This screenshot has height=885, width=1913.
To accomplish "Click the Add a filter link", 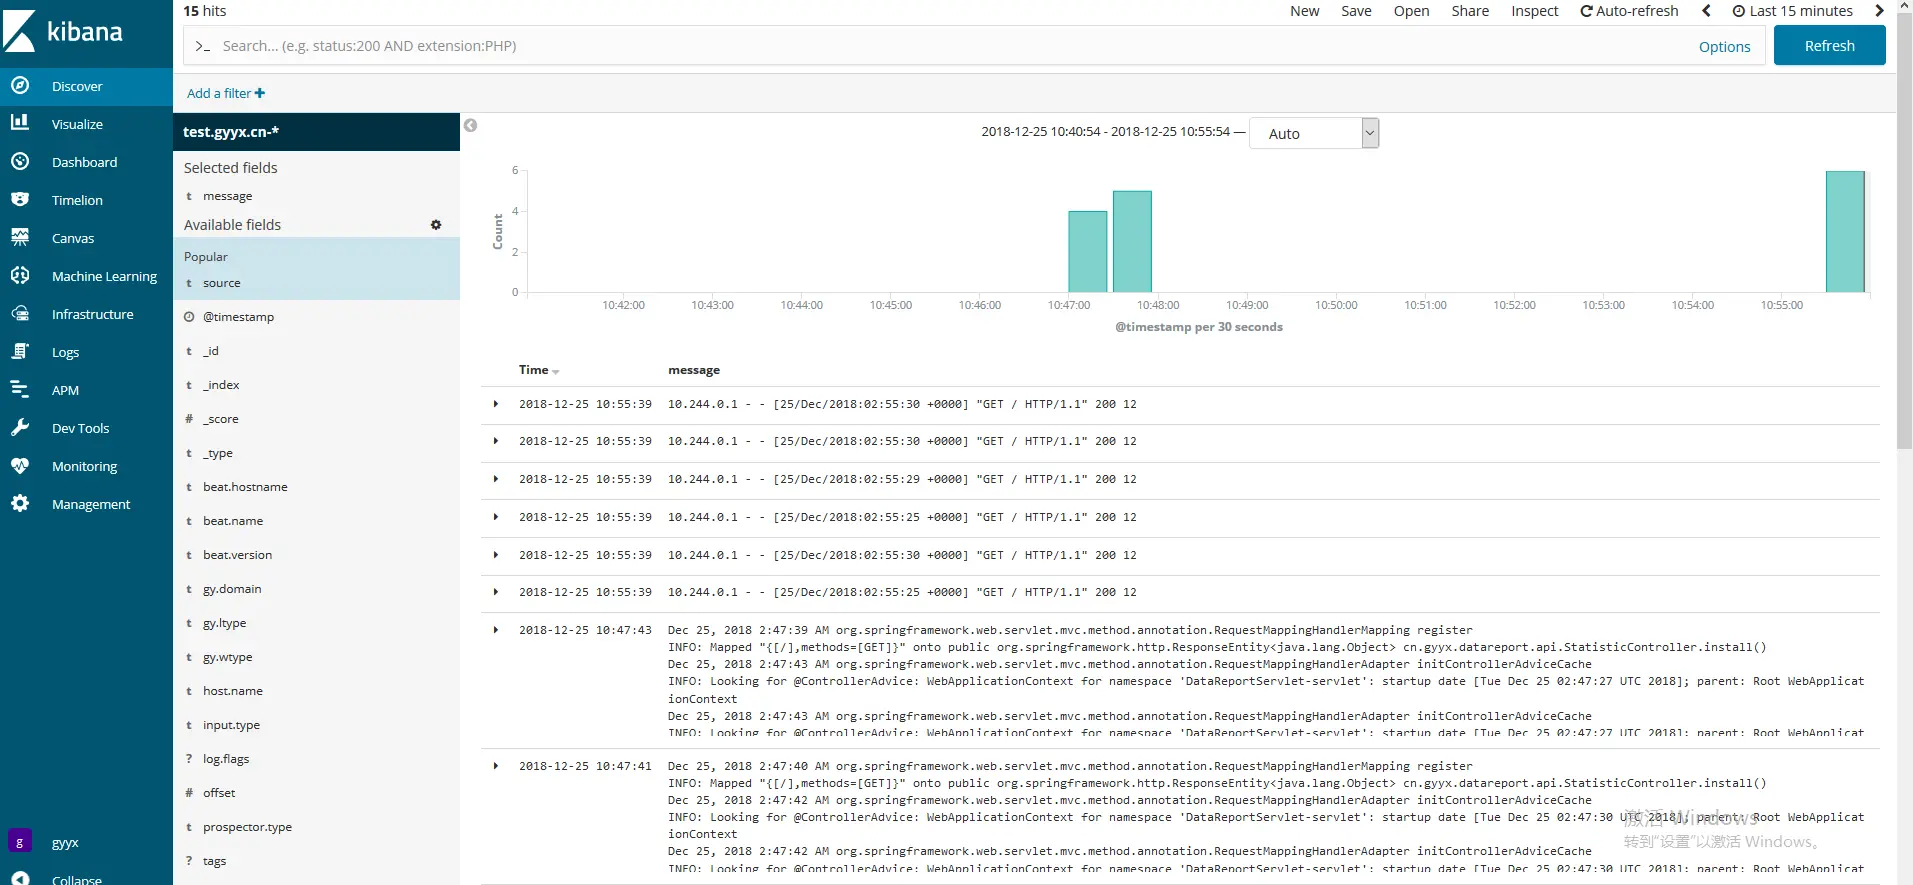I will [x=226, y=93].
